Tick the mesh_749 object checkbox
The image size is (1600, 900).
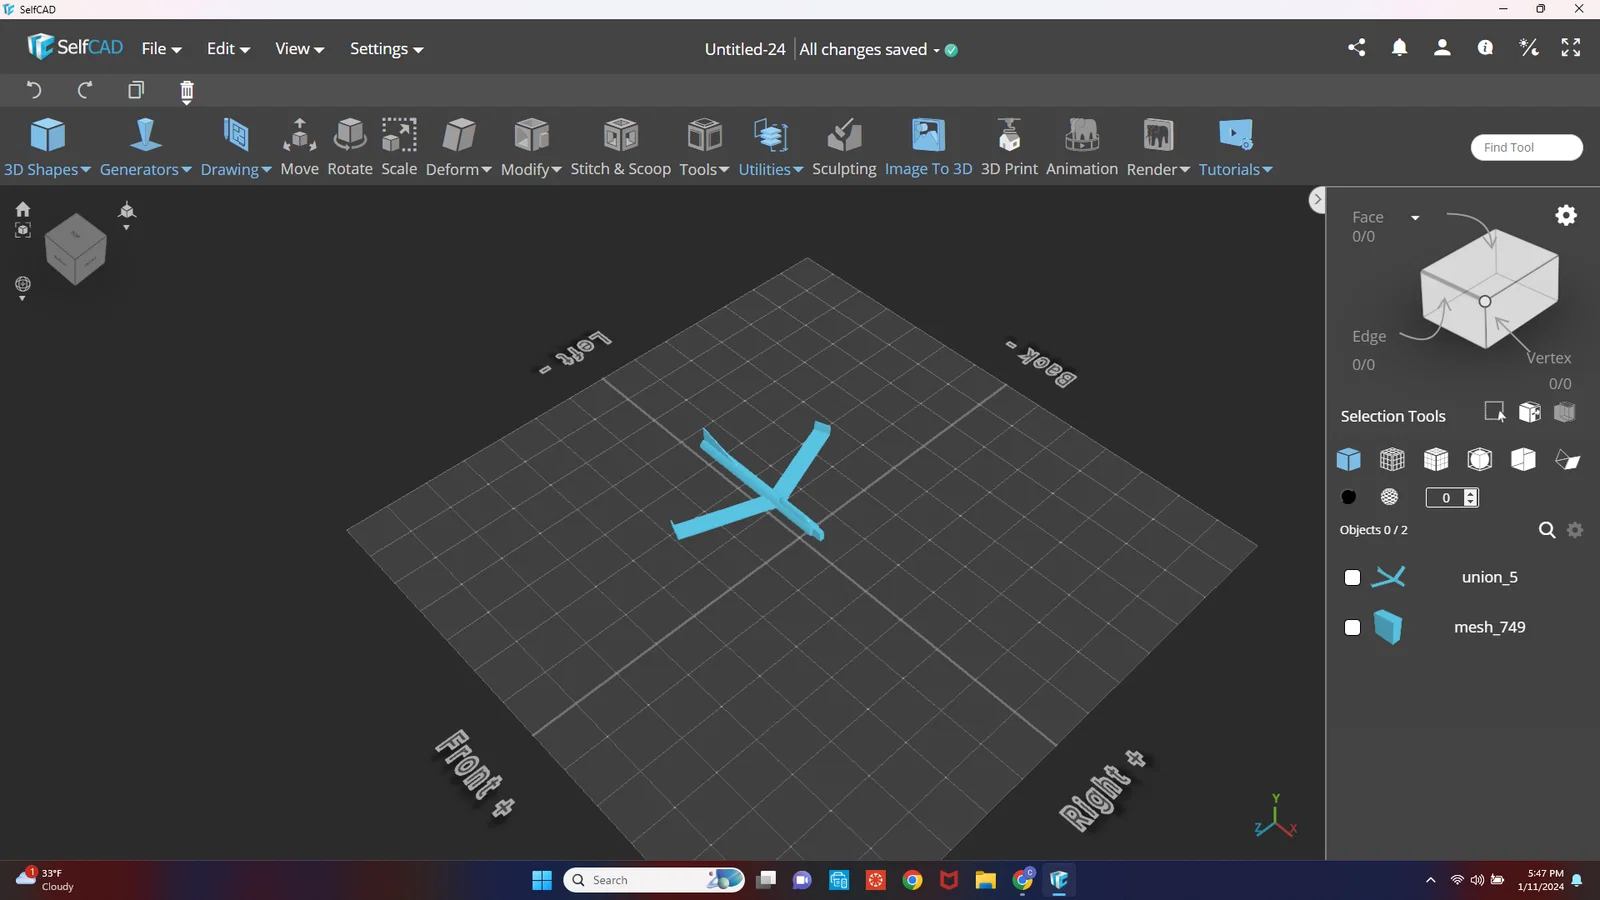[1352, 627]
